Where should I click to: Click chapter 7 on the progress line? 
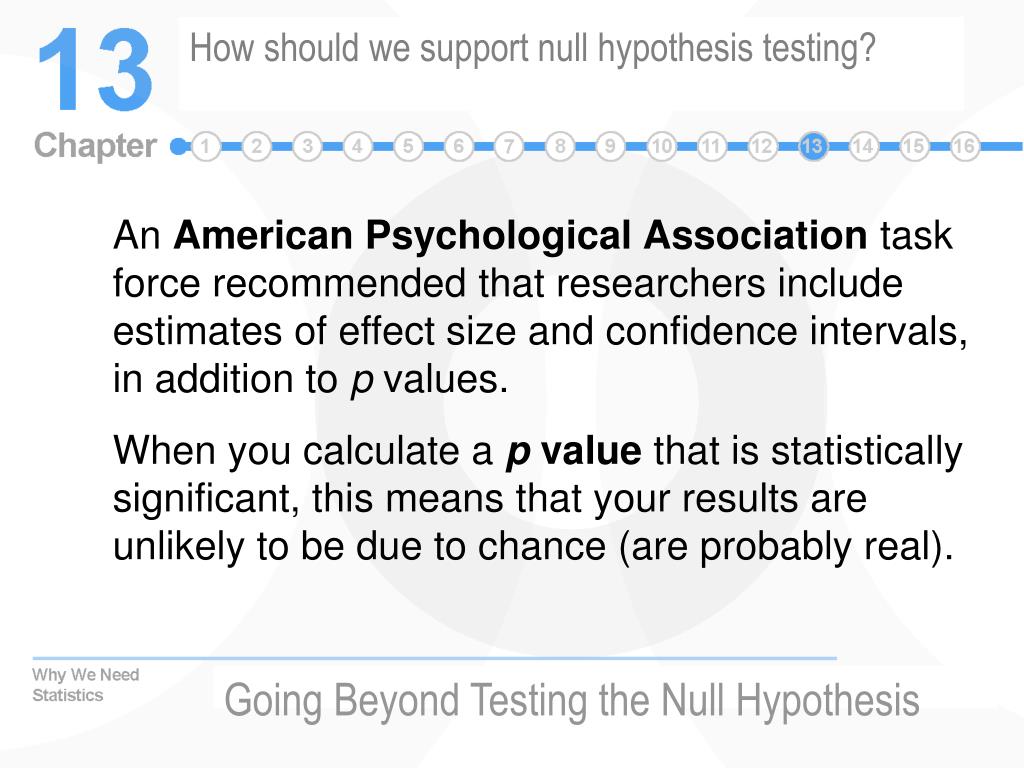click(x=509, y=146)
